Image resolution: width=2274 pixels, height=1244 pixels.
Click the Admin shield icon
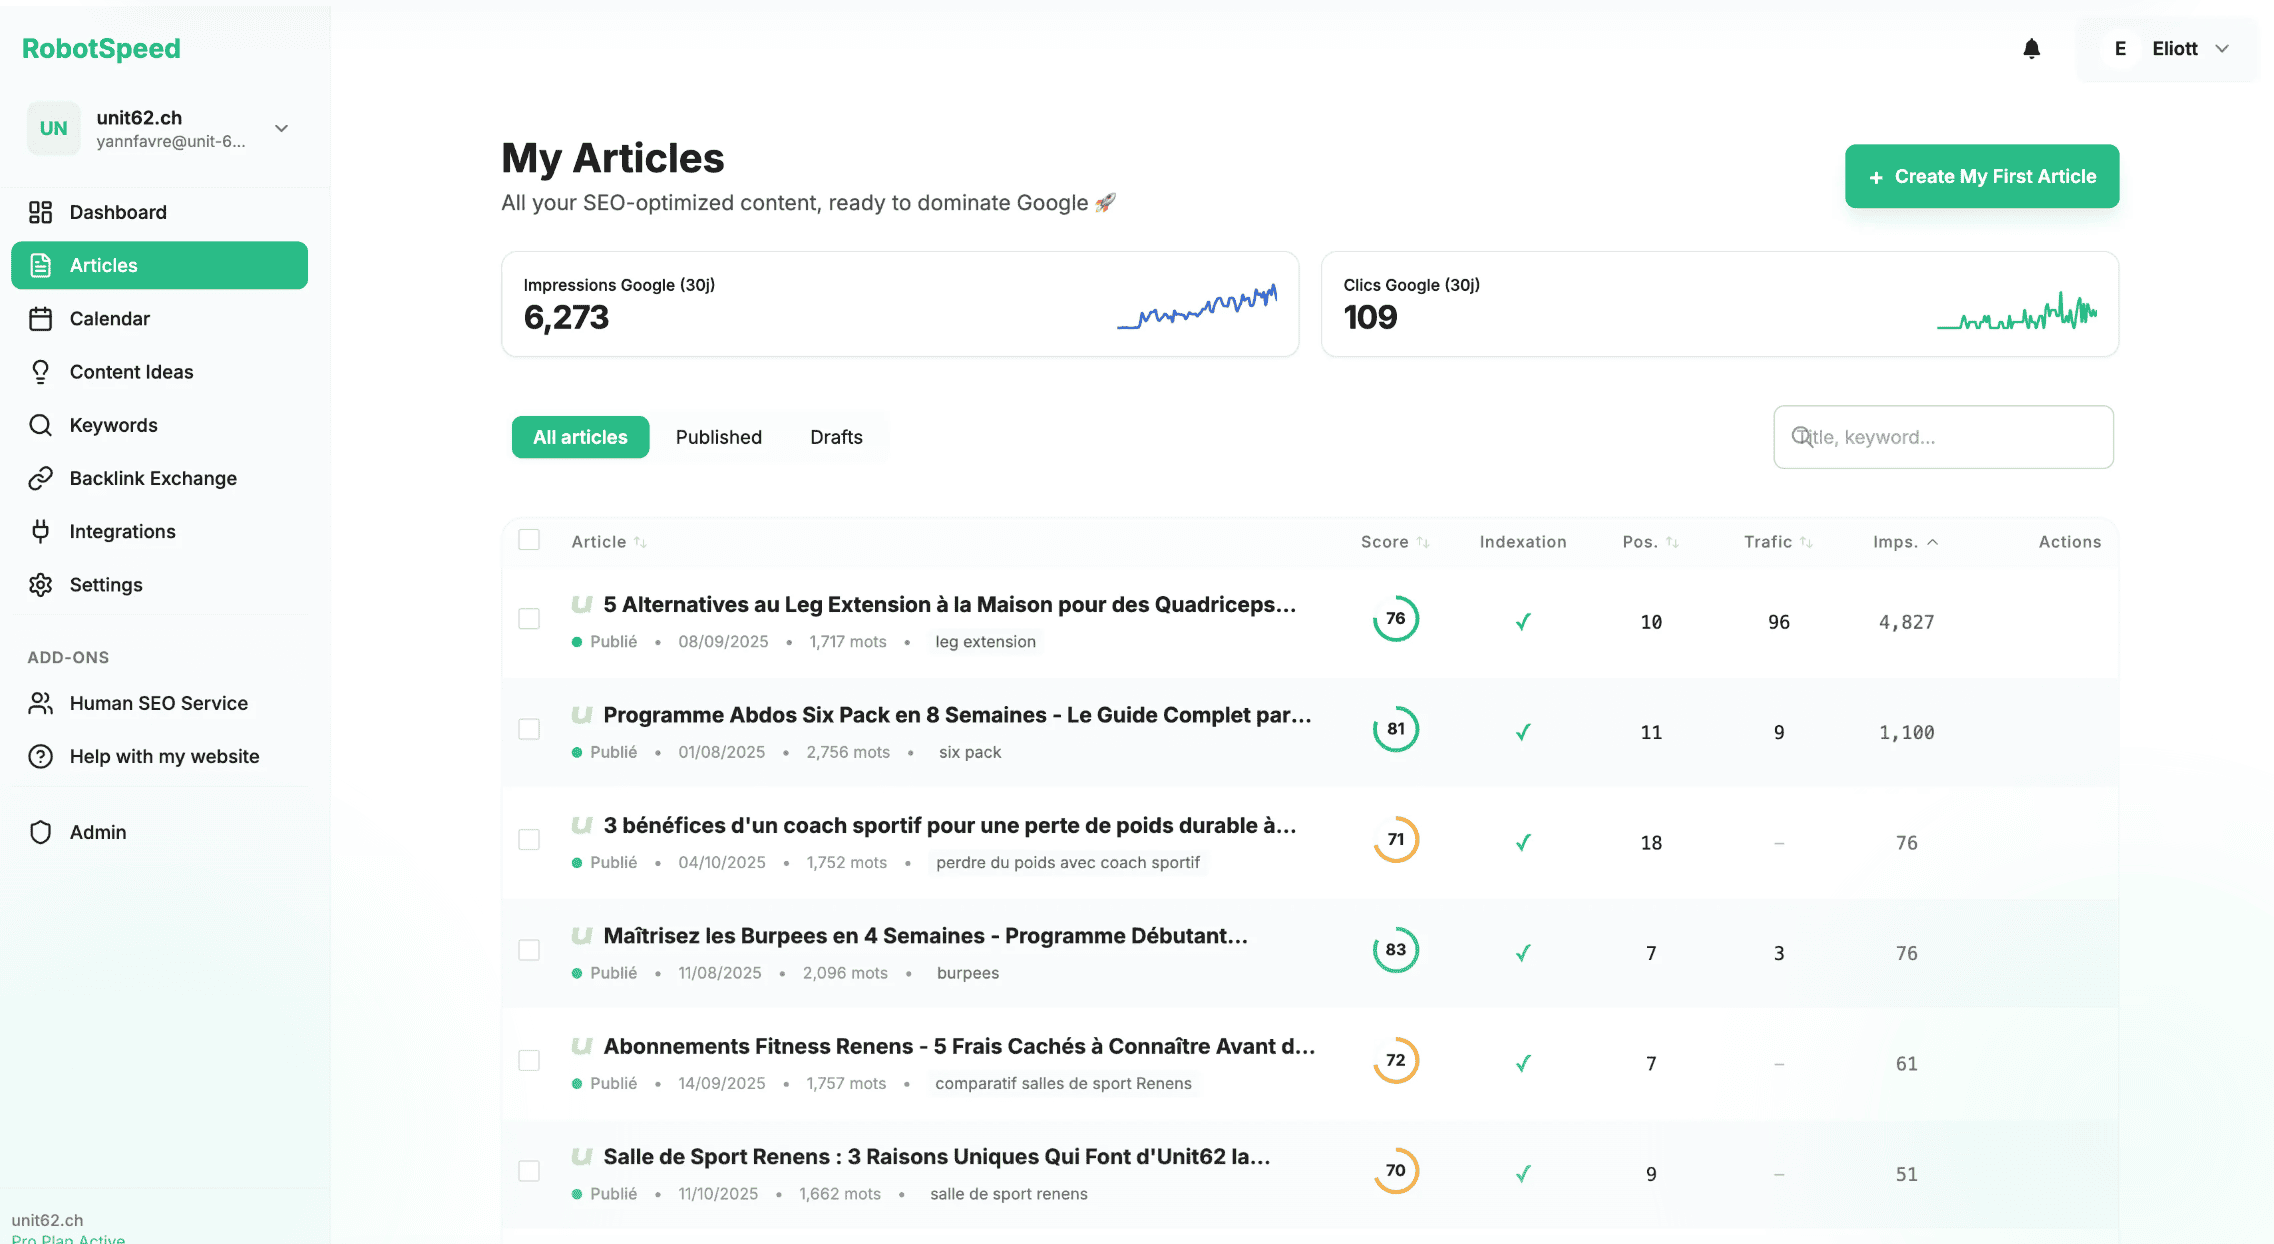pyautogui.click(x=40, y=832)
